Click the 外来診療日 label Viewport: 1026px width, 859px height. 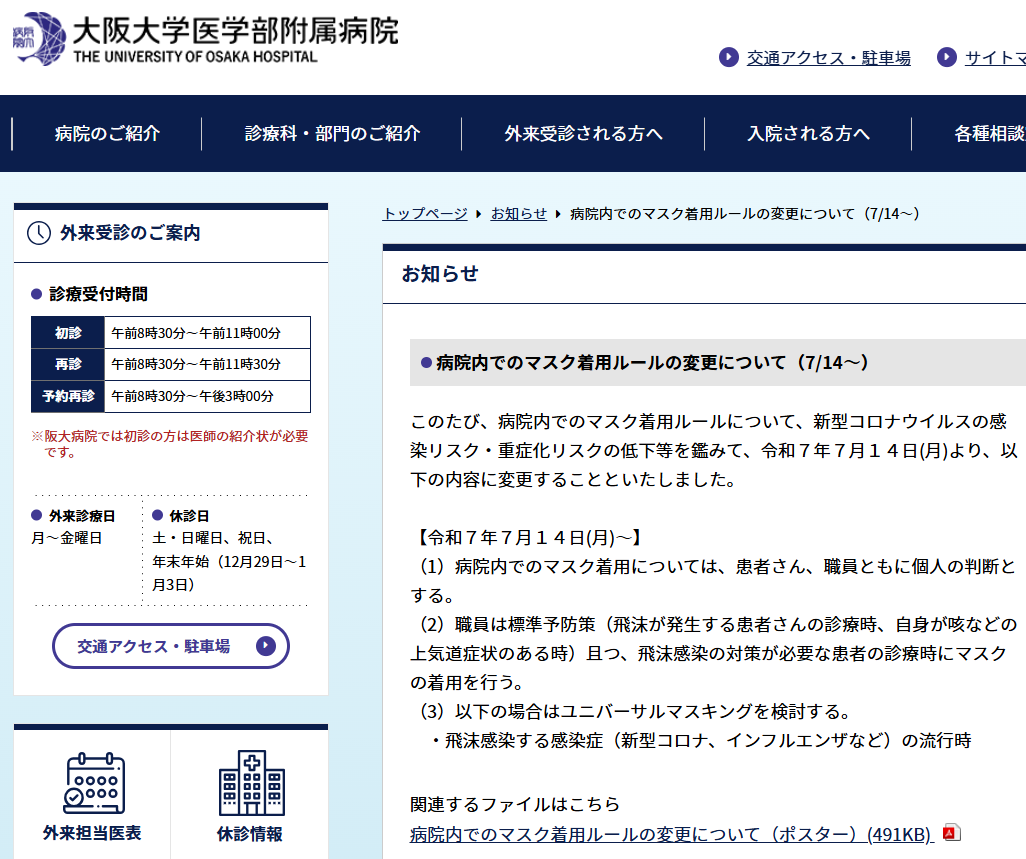[82, 516]
